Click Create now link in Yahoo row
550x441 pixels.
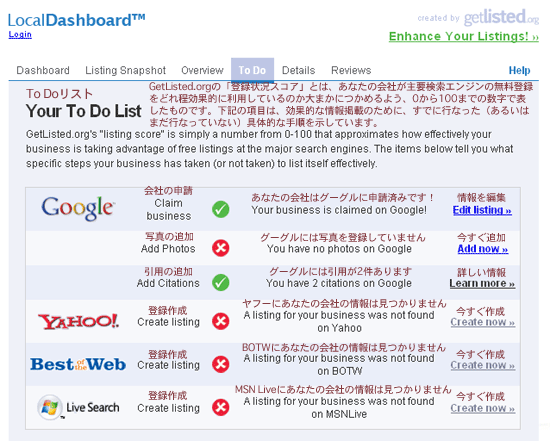point(483,322)
